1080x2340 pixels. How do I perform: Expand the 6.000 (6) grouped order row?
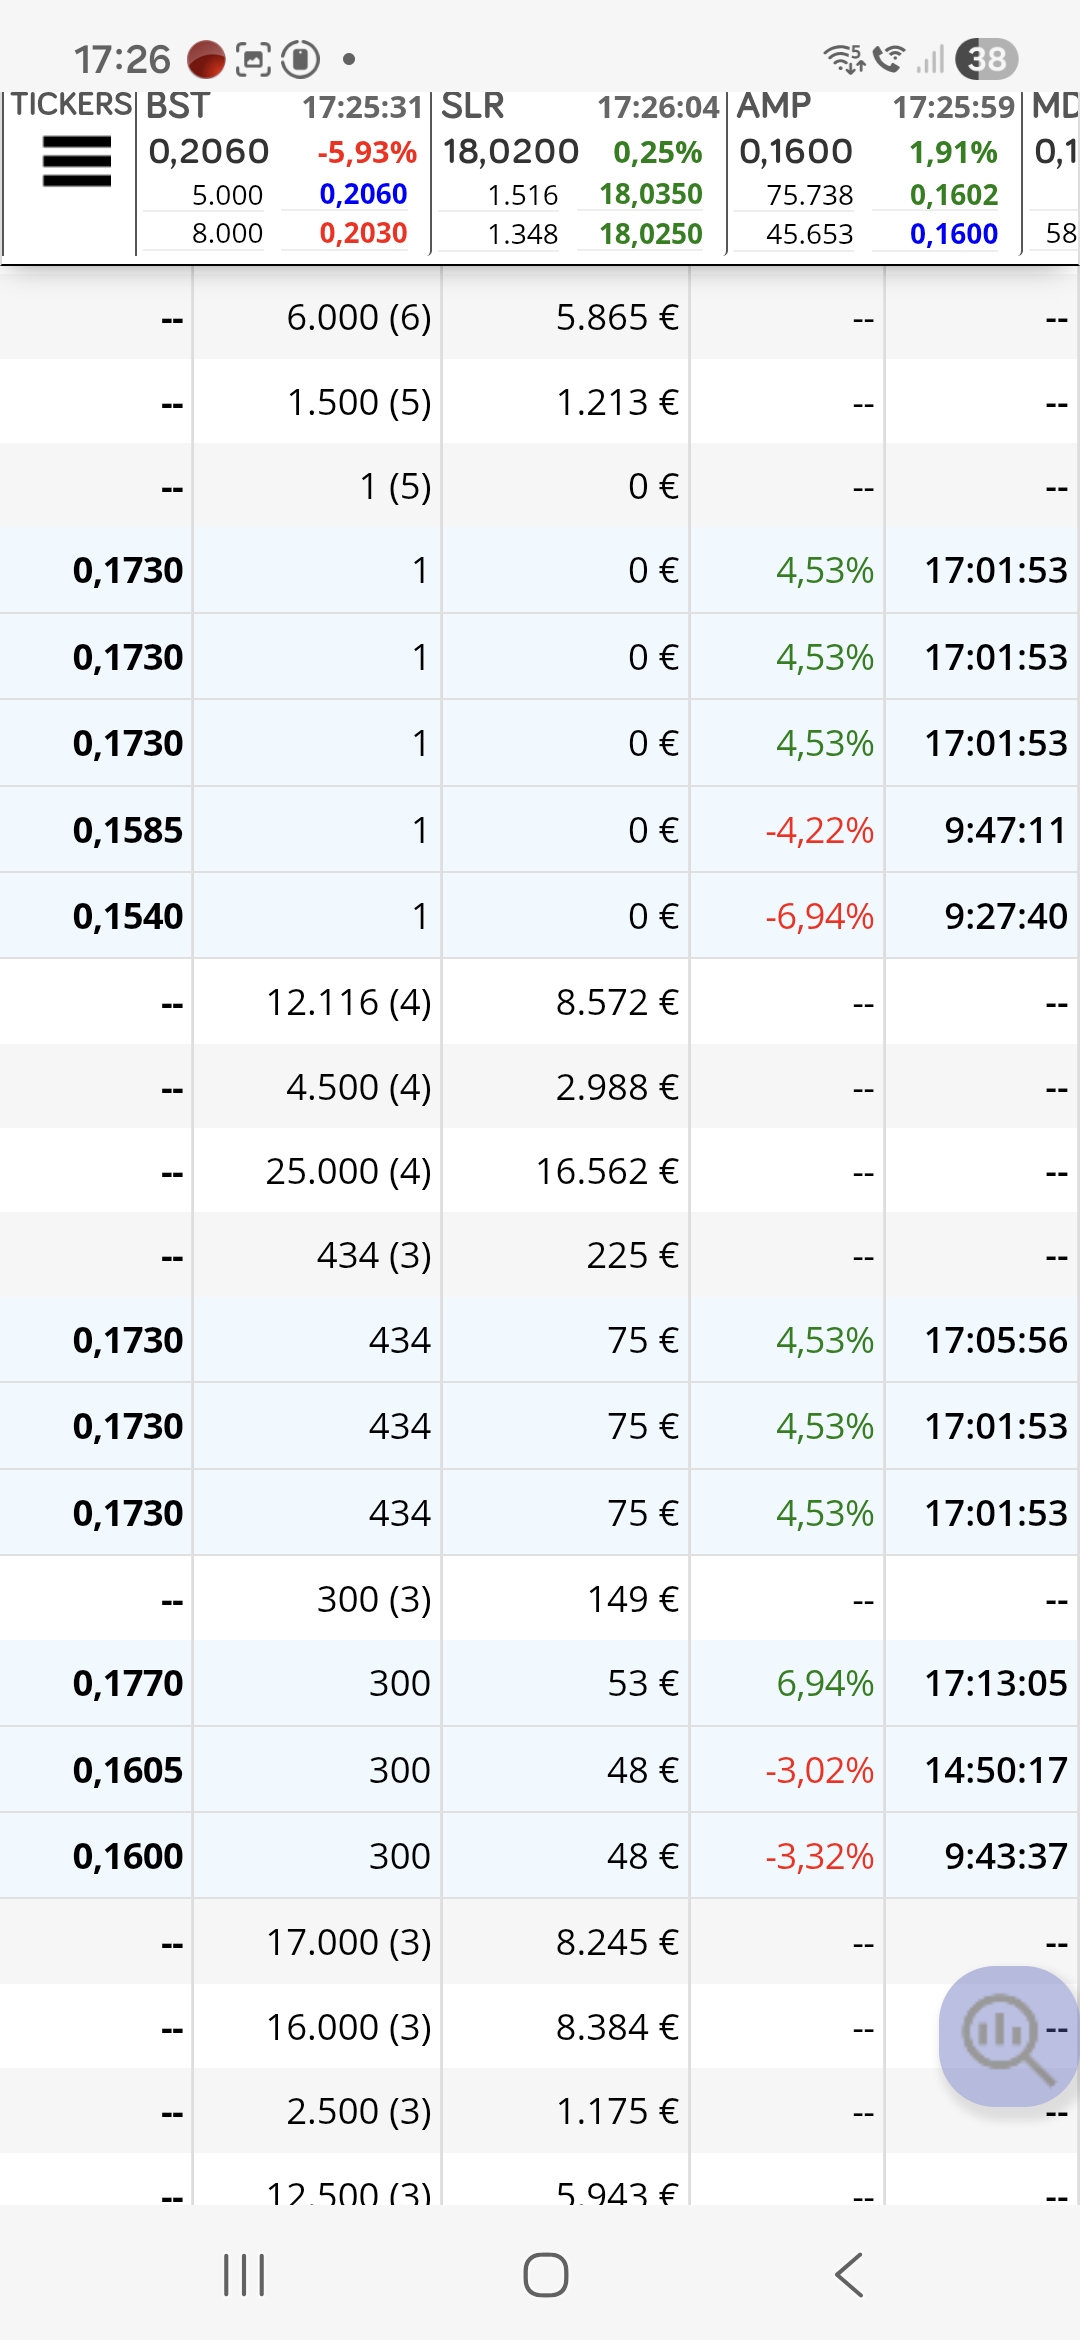click(x=540, y=318)
